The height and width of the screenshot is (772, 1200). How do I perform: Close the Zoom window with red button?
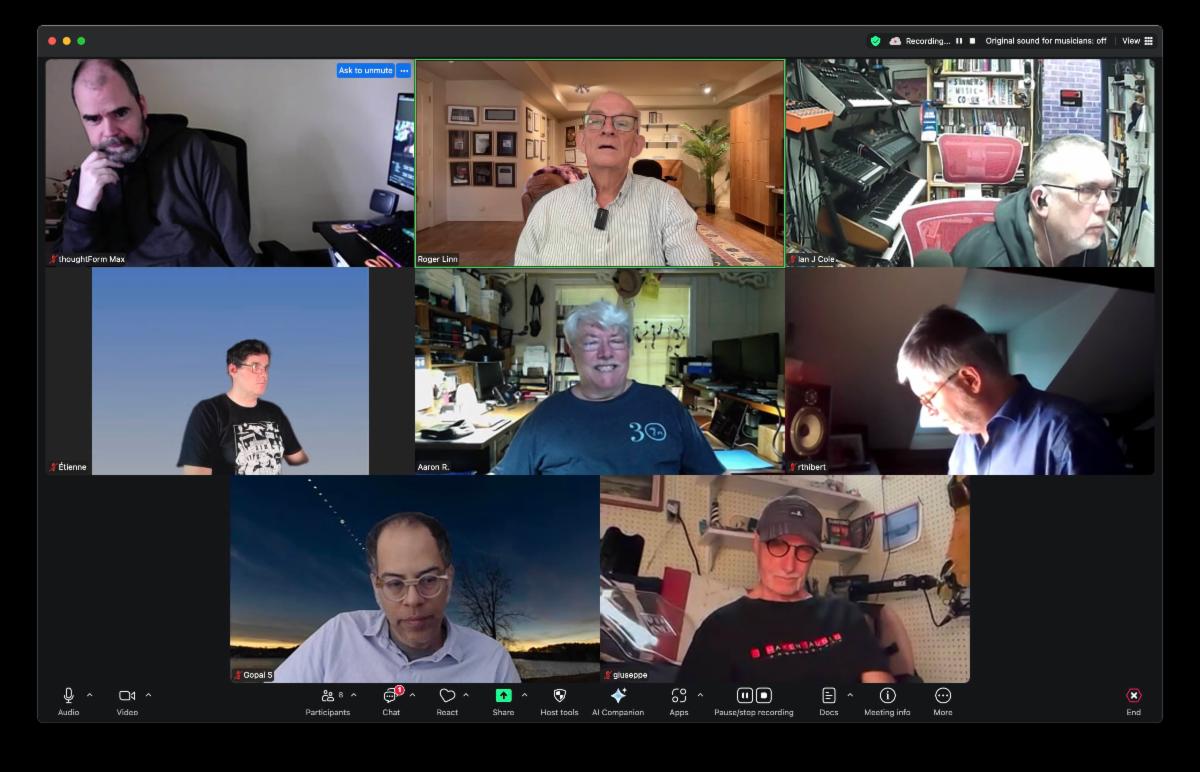coord(53,41)
